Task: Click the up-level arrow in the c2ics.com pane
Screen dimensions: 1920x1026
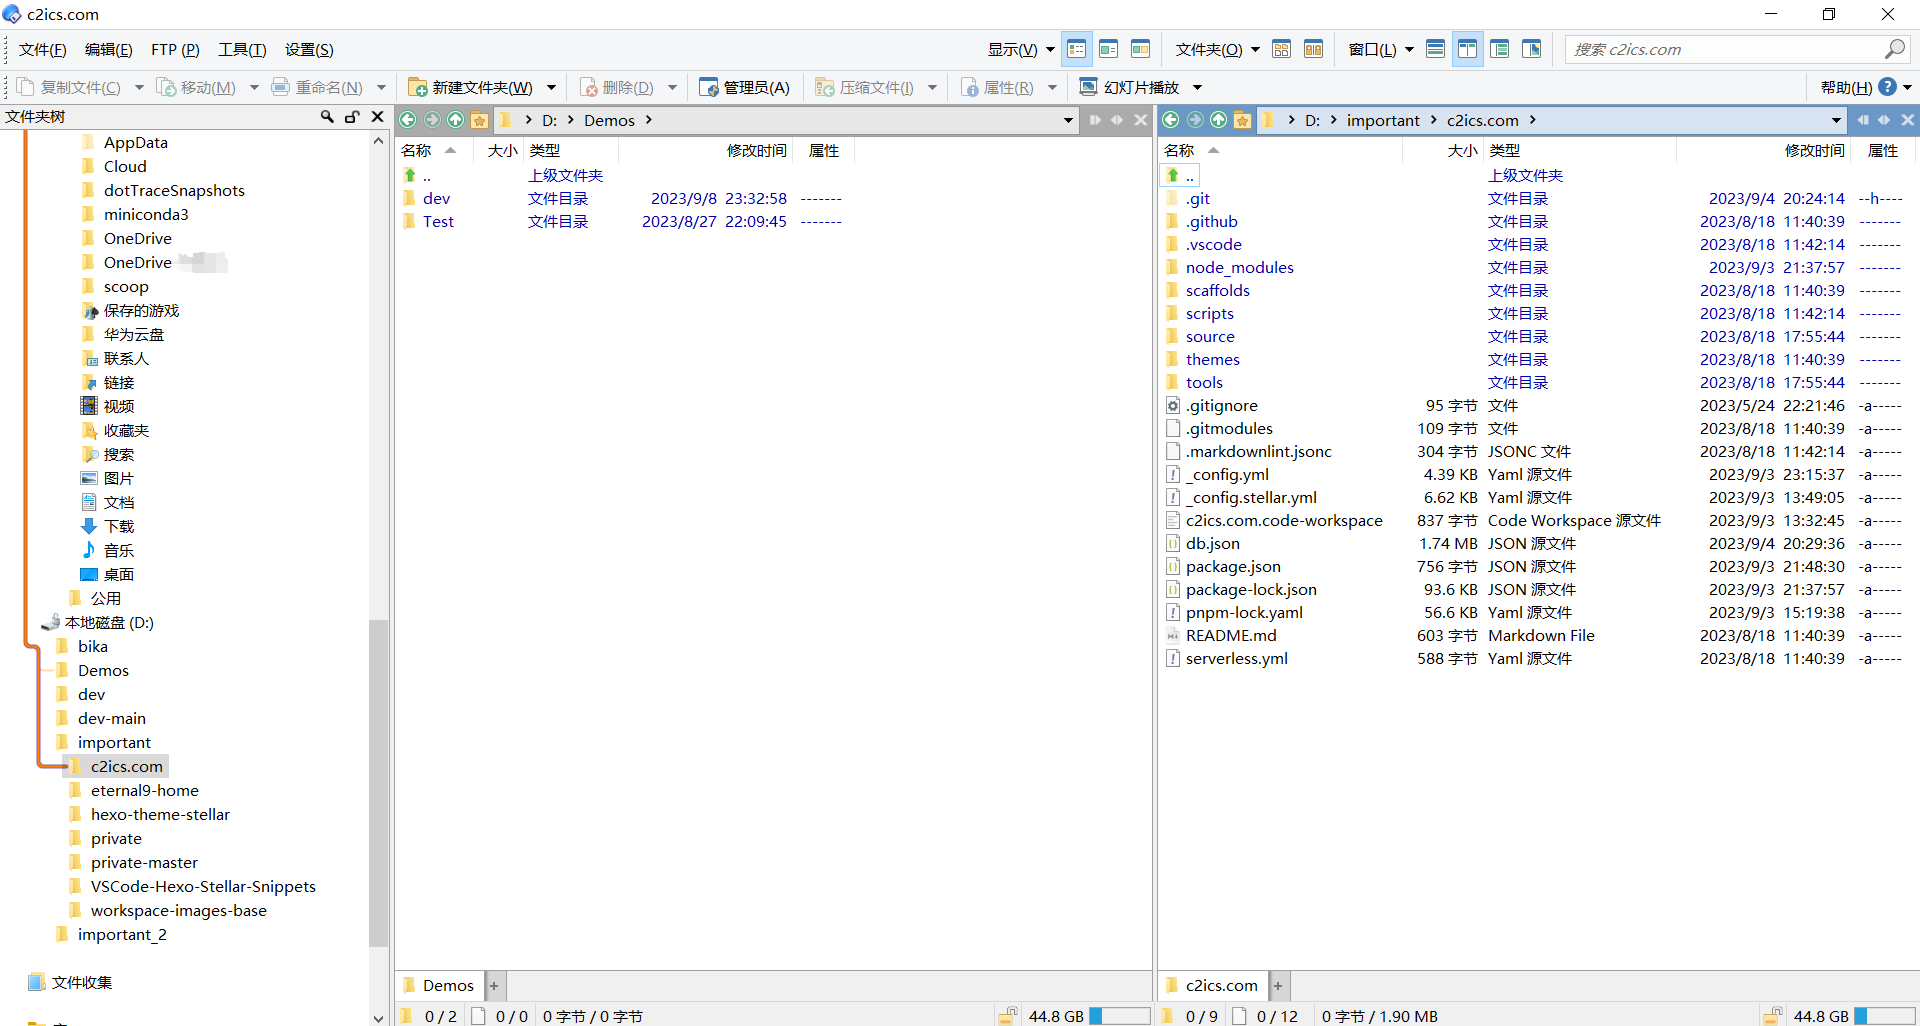Action: (1219, 120)
